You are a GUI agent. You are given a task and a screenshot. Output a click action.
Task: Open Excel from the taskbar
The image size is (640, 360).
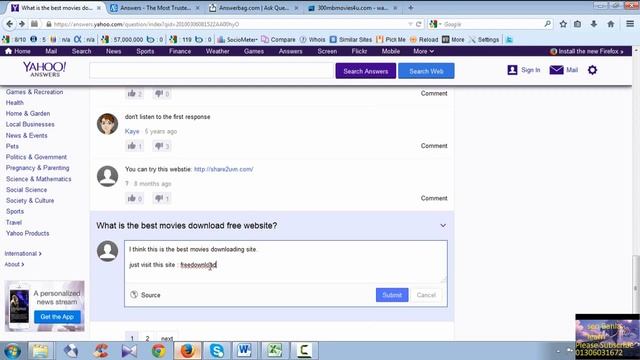pyautogui.click(x=275, y=351)
